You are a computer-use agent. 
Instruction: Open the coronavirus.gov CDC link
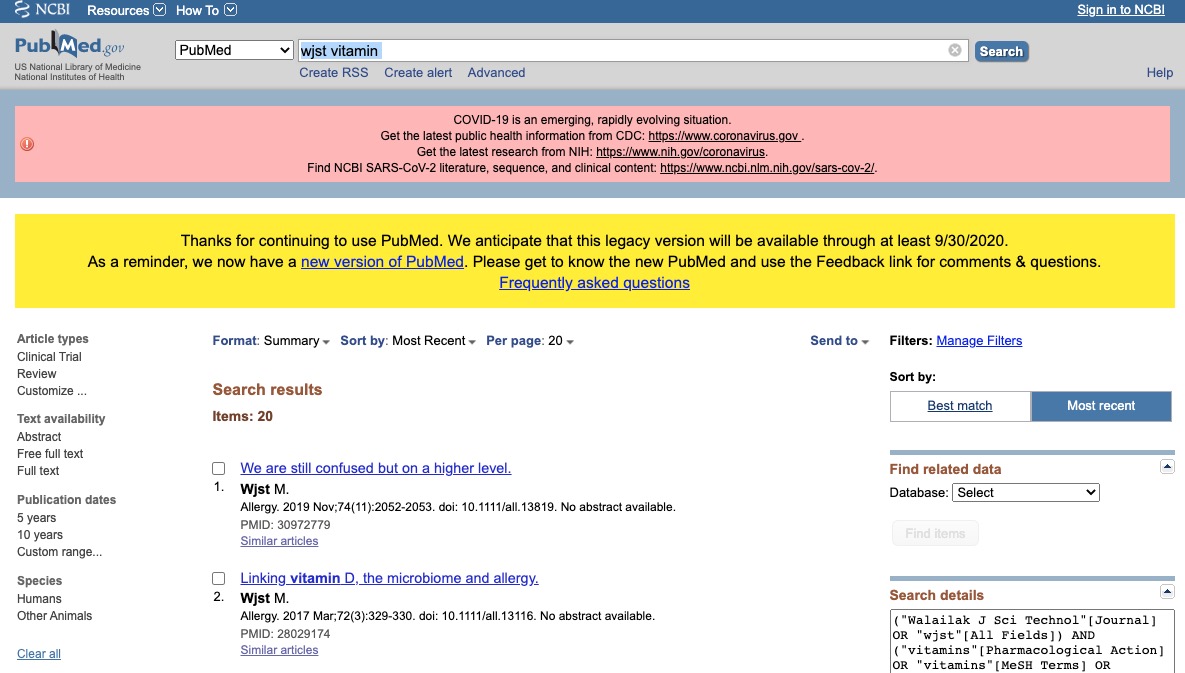pyautogui.click(x=724, y=136)
